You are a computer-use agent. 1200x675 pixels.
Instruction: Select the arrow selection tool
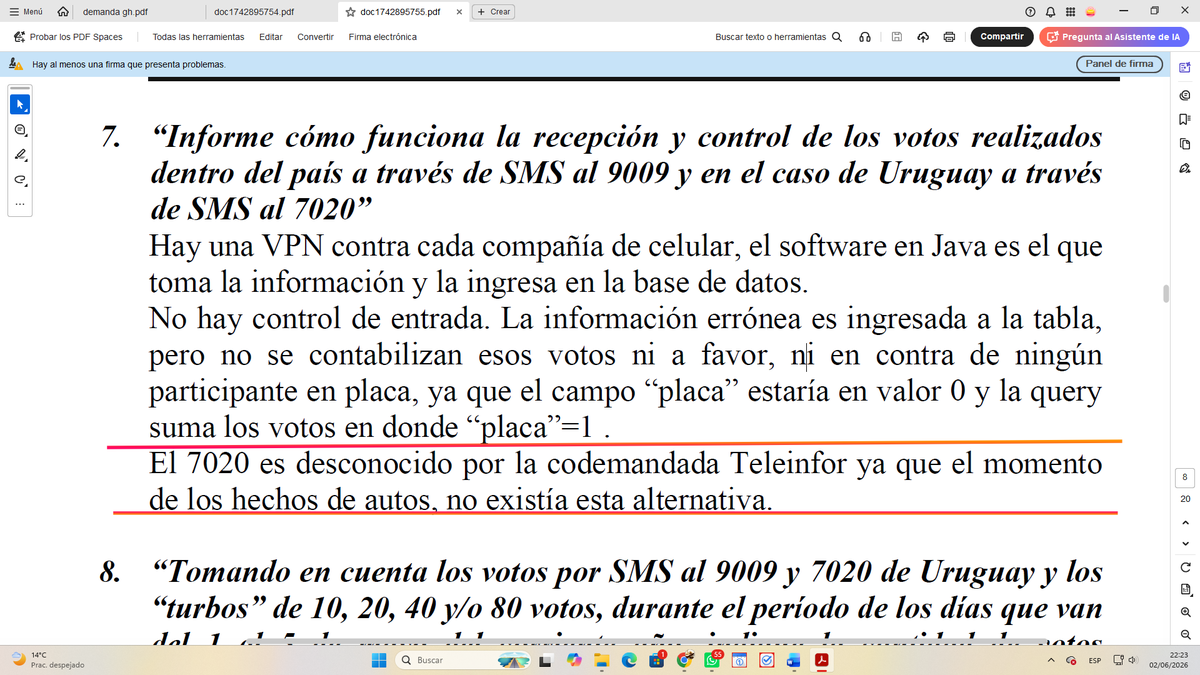pyautogui.click(x=20, y=104)
